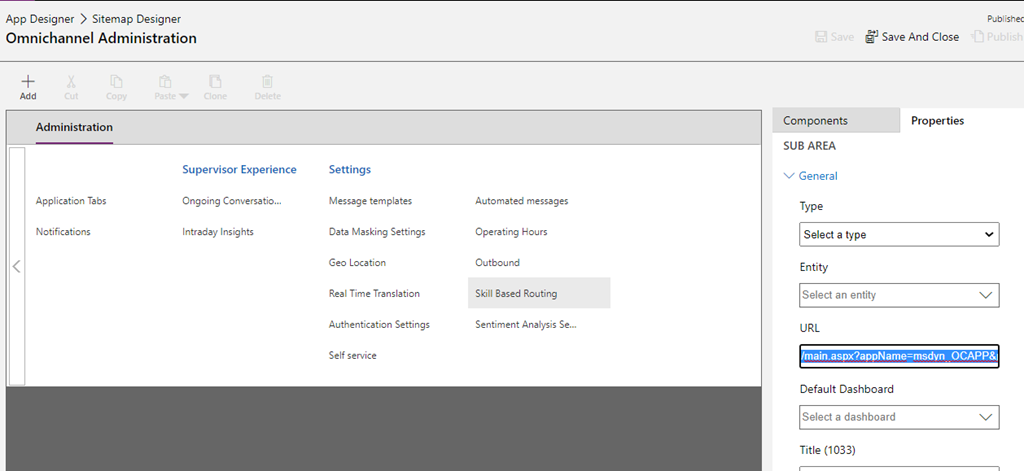Open the Entity combo box
Viewport: 1024px width, 471px height.
[x=899, y=295]
